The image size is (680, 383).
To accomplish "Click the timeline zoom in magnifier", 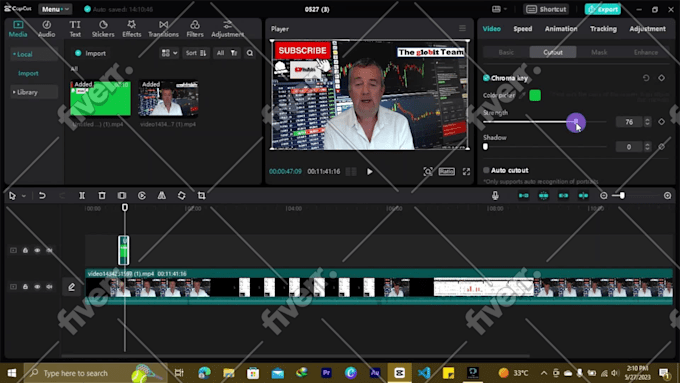I will point(667,196).
